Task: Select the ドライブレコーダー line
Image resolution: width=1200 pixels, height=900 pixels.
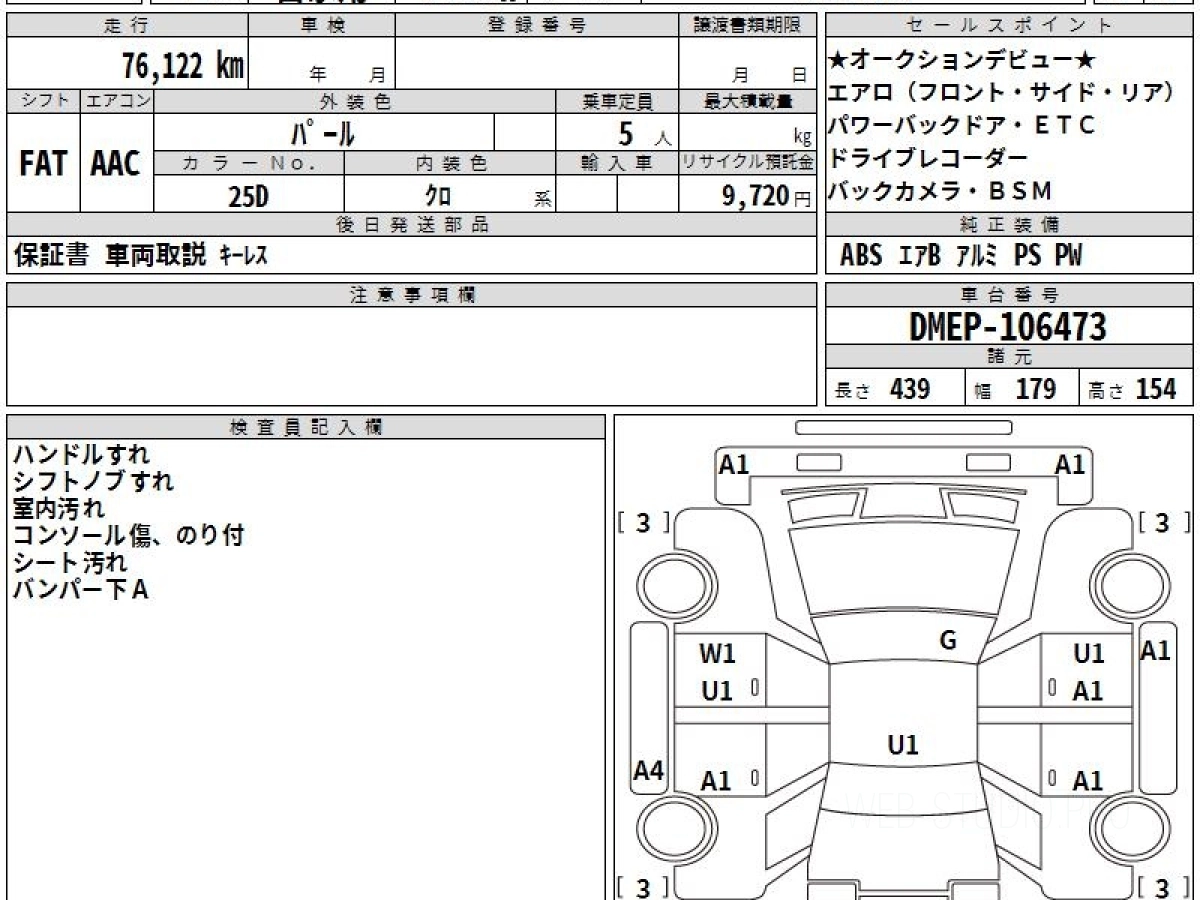Action: click(928, 158)
